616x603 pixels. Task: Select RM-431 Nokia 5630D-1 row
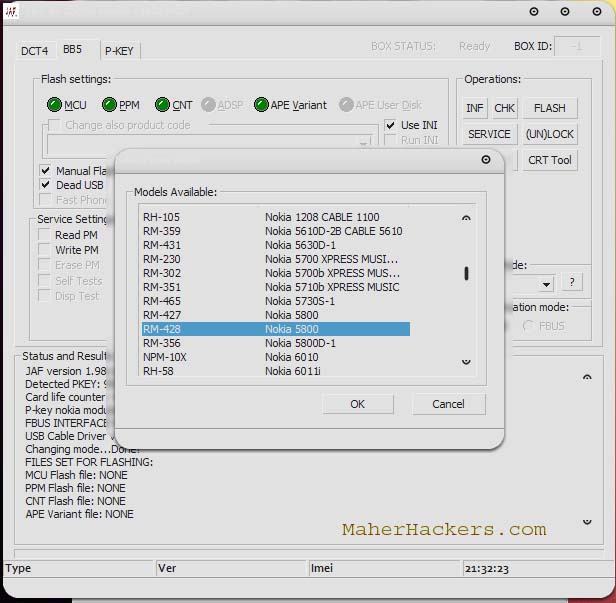coord(276,245)
